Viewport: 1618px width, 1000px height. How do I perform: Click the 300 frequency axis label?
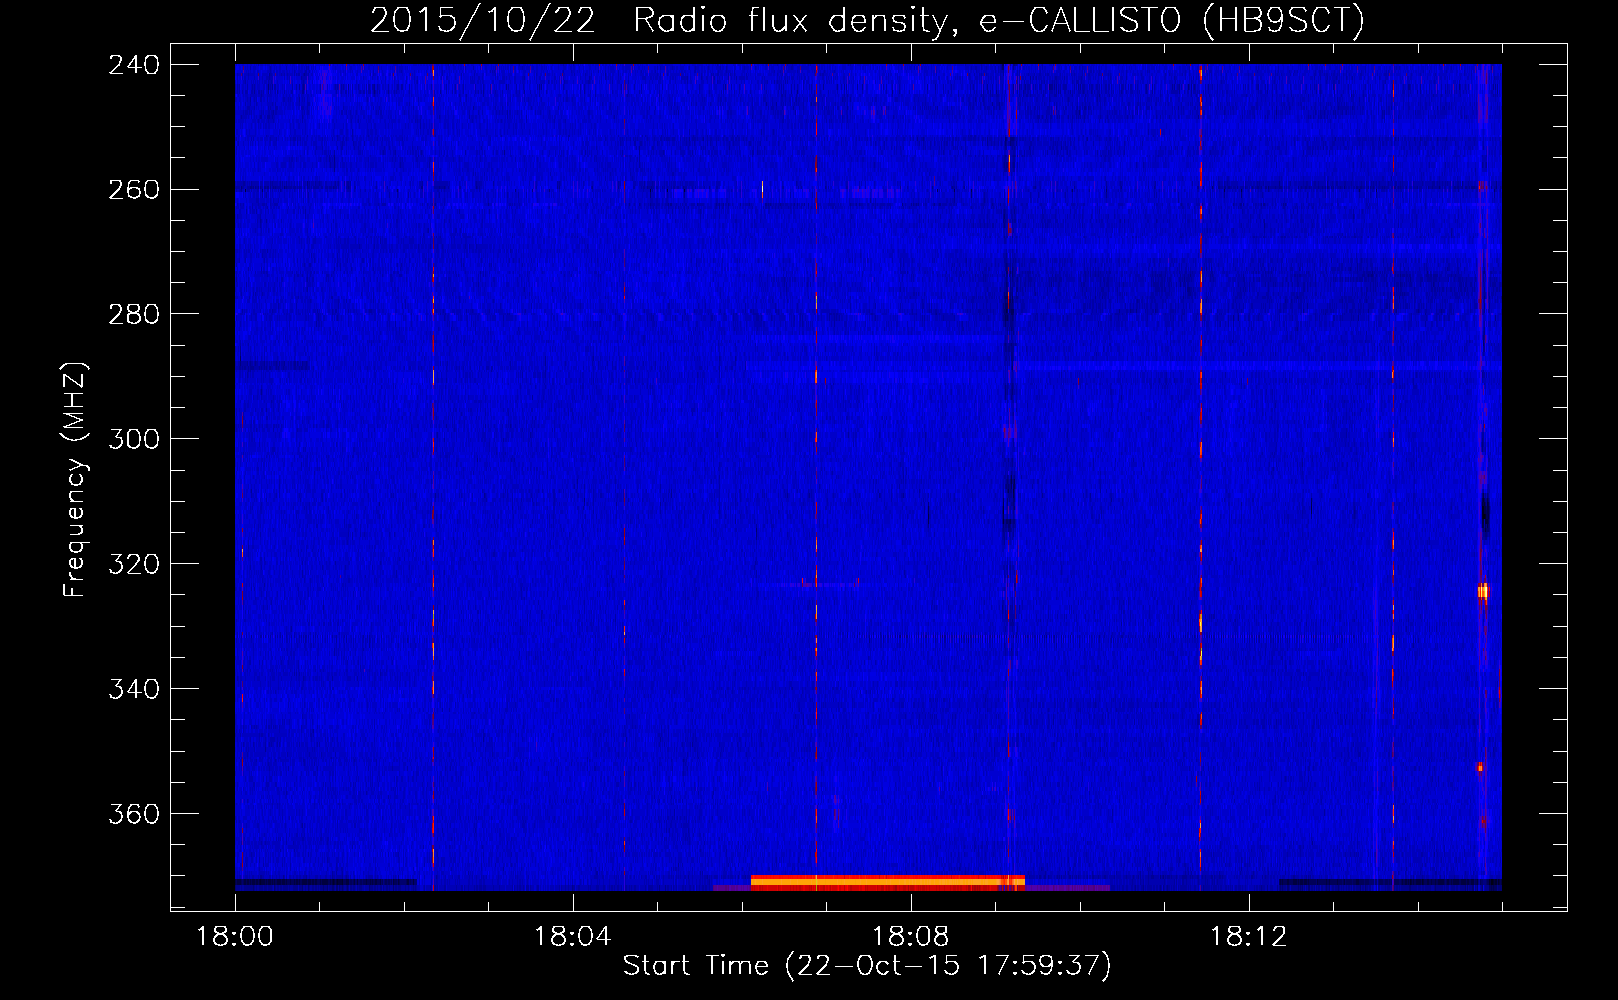133,440
